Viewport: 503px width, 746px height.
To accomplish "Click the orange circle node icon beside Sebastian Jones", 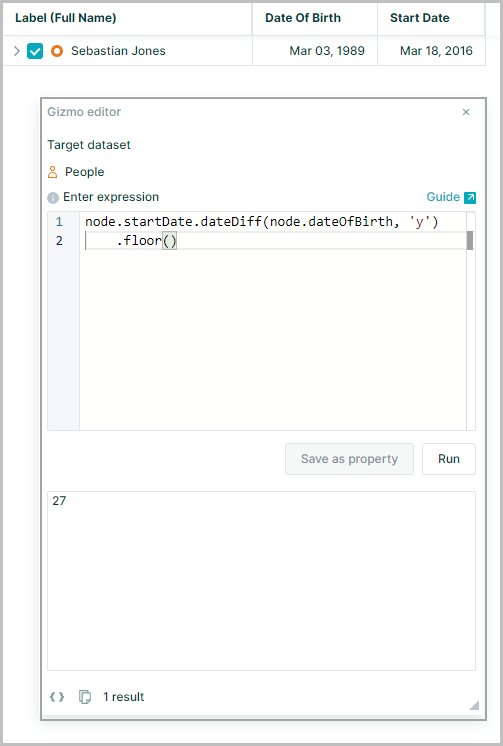I will (x=57, y=51).
